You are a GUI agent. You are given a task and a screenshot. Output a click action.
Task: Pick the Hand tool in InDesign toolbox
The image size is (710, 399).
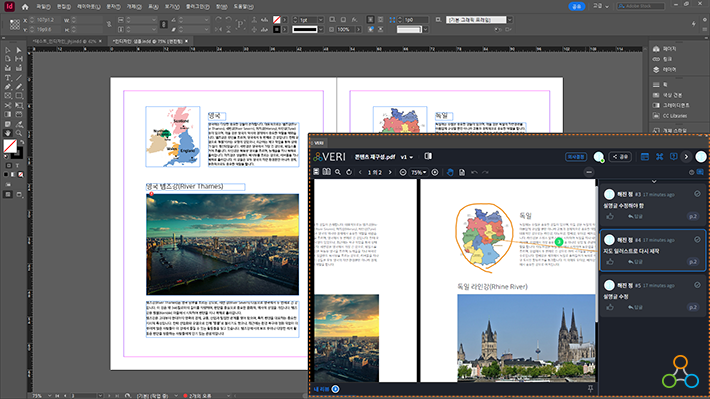8,133
